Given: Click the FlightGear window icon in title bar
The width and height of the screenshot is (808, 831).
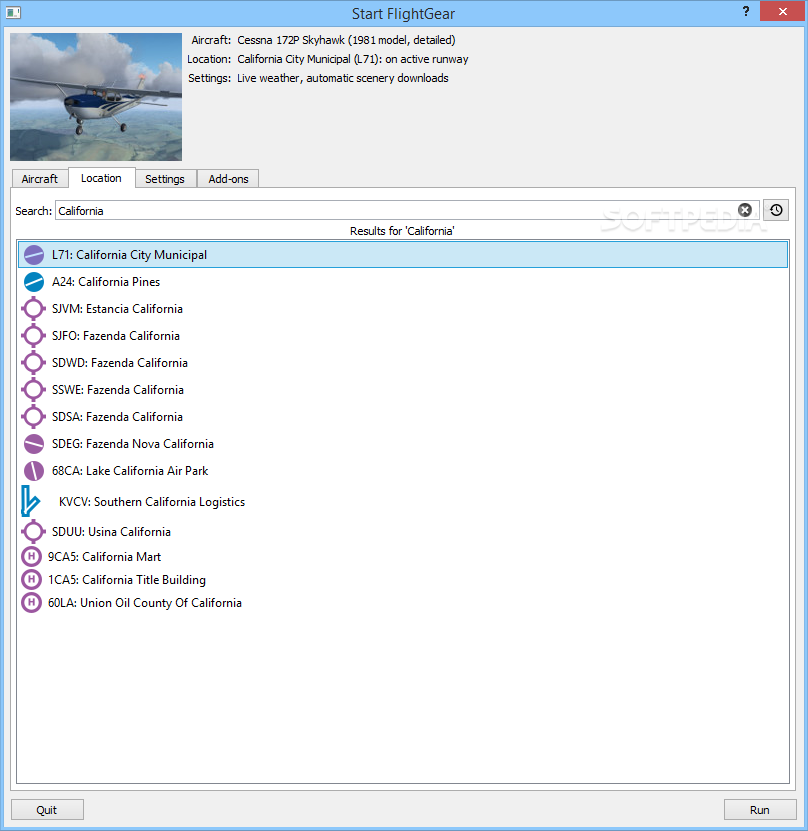Looking at the screenshot, I should coord(13,12).
